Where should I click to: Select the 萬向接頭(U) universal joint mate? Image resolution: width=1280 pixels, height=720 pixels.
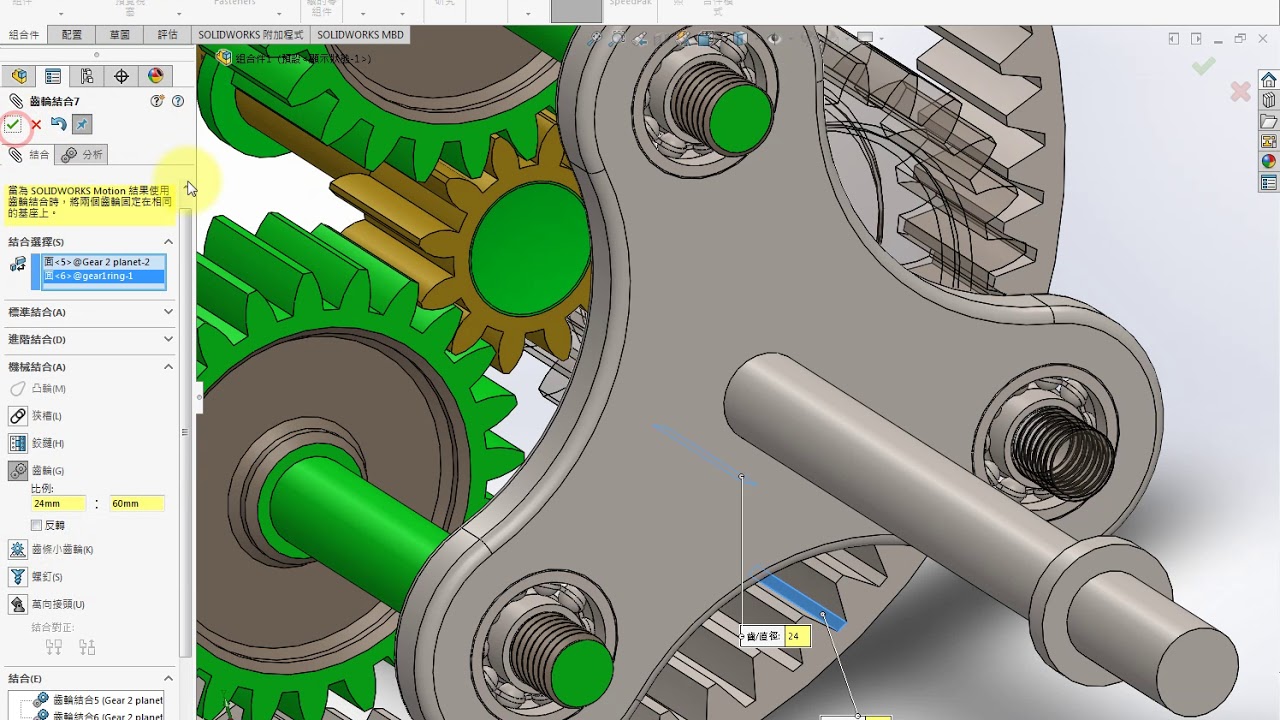(x=46, y=604)
